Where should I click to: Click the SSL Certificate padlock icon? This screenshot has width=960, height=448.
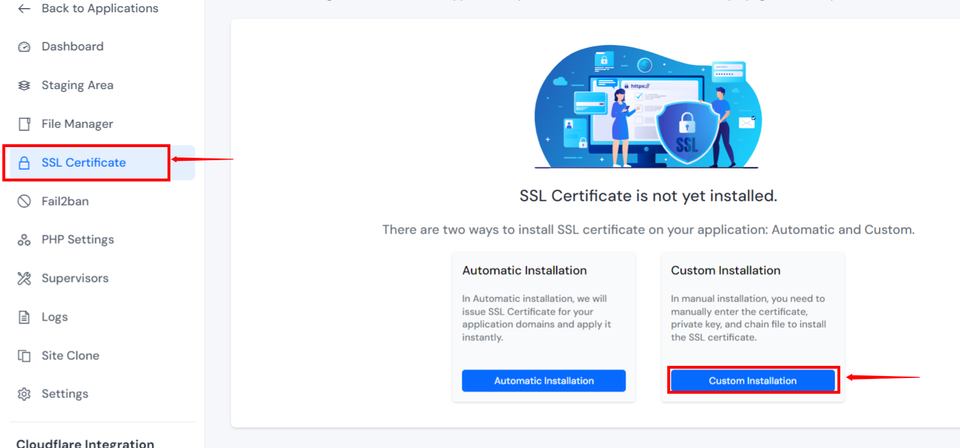(x=24, y=163)
